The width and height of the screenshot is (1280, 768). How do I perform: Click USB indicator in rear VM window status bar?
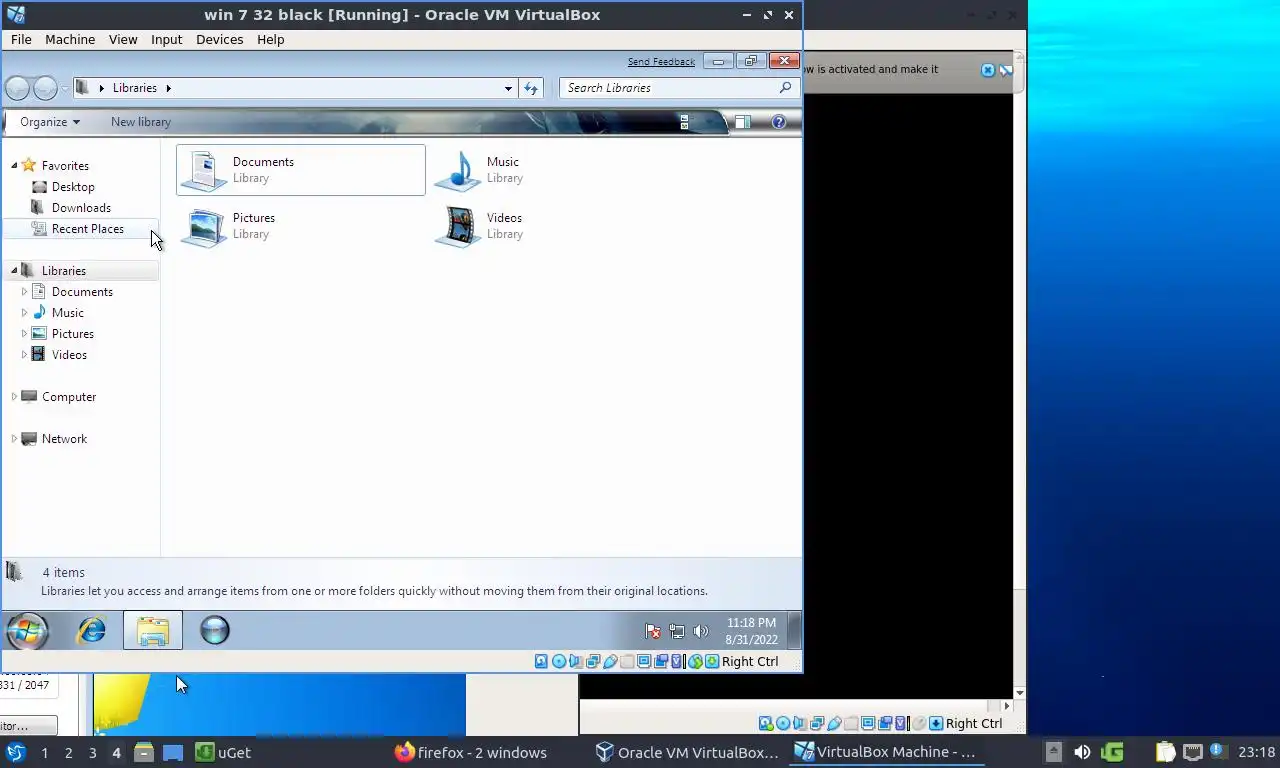(x=834, y=723)
